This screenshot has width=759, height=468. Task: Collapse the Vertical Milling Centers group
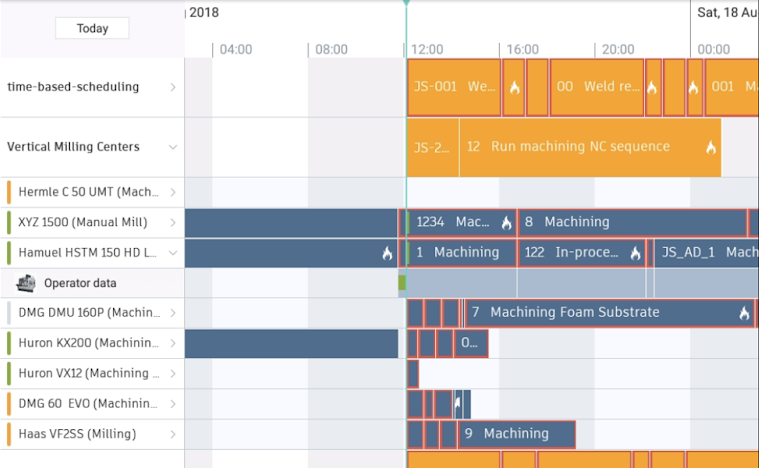tap(172, 147)
